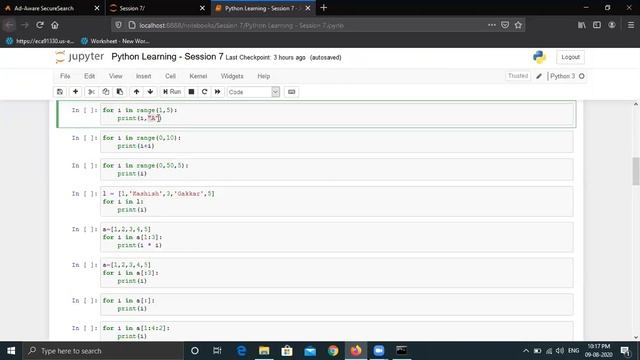Run the selected cell
This screenshot has width=640, height=360.
coord(172,92)
